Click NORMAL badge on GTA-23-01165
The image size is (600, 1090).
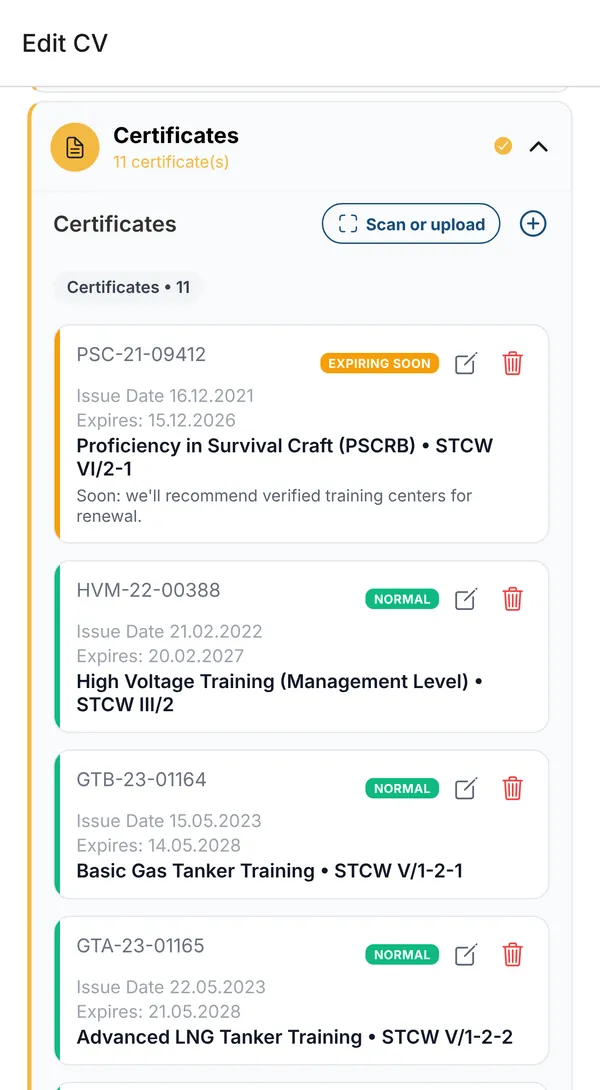click(x=402, y=954)
